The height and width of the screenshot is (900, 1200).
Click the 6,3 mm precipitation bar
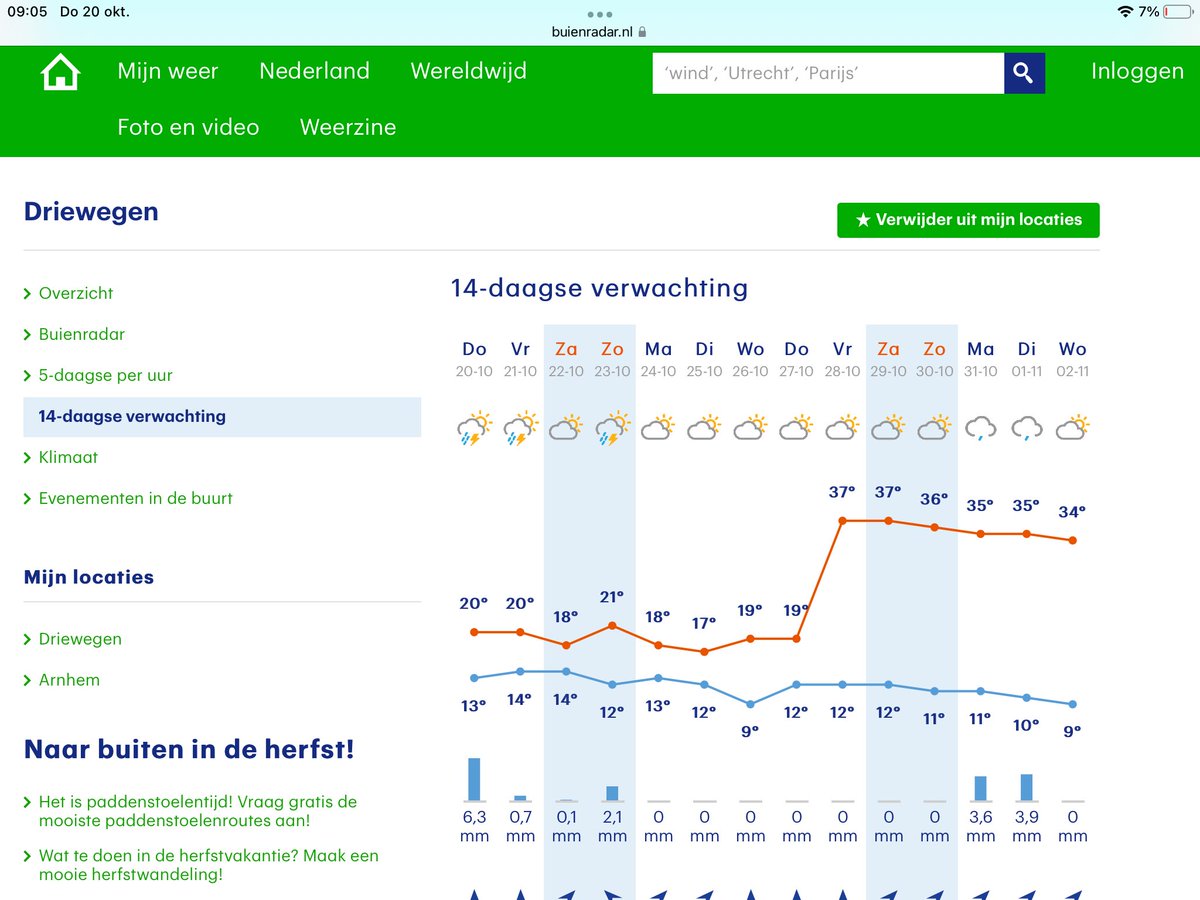pos(473,779)
